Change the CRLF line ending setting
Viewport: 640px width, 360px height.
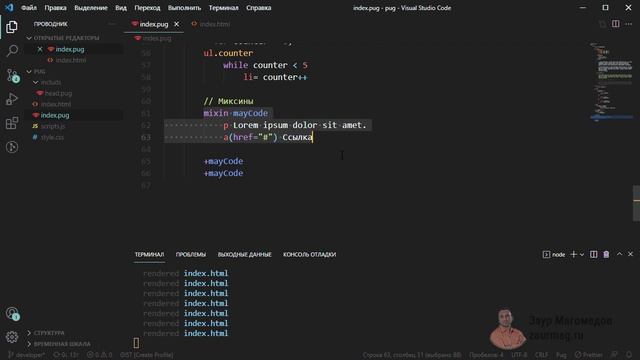coord(541,355)
